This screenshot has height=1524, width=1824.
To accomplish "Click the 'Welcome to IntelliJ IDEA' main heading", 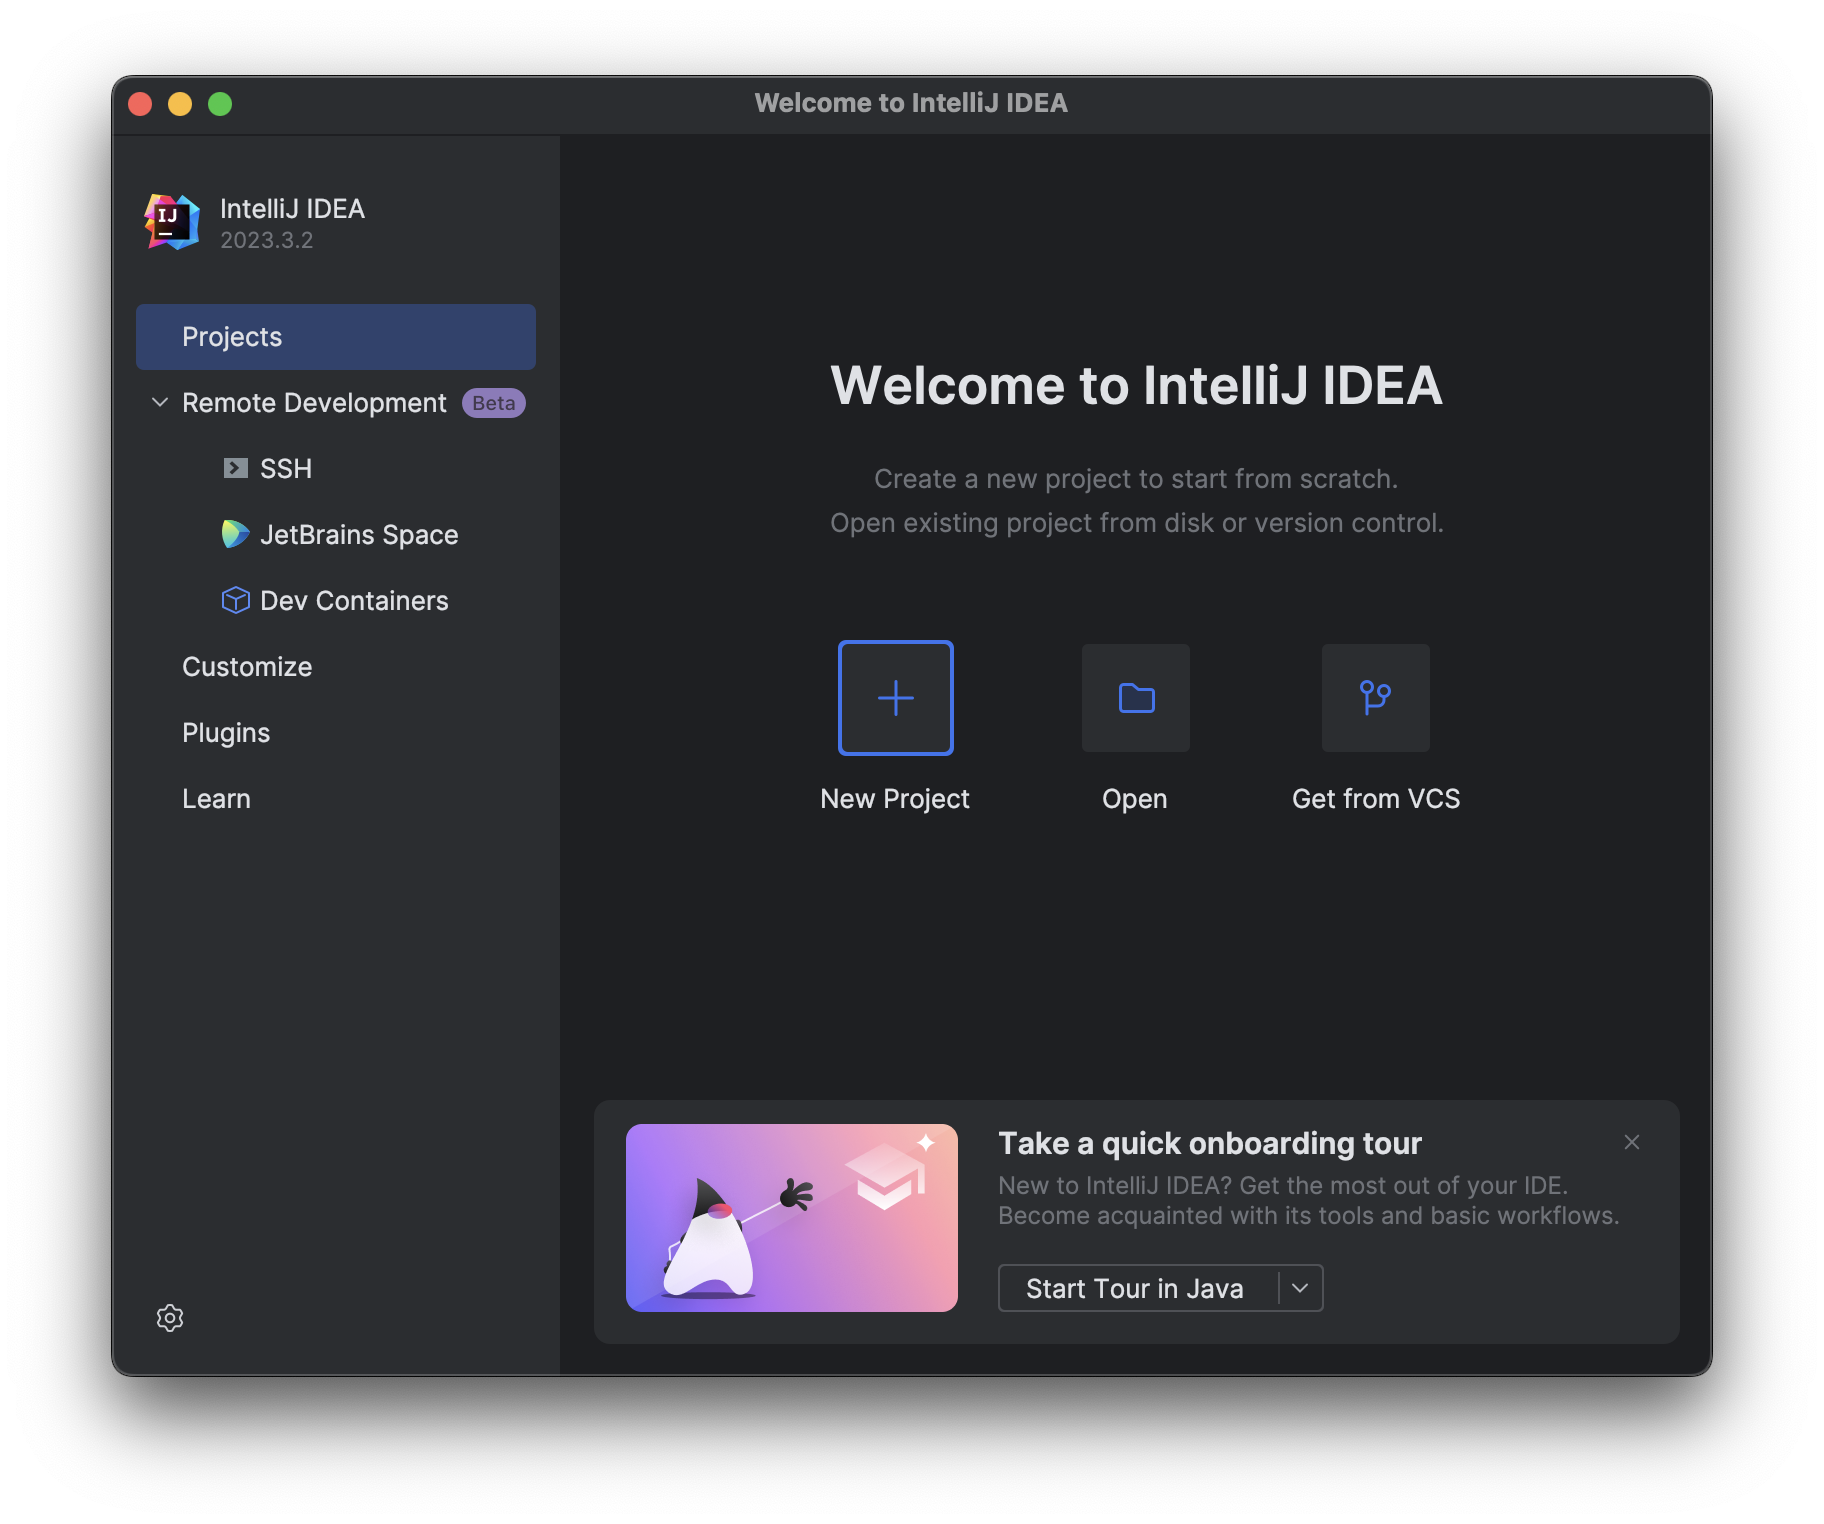I will pos(1137,386).
